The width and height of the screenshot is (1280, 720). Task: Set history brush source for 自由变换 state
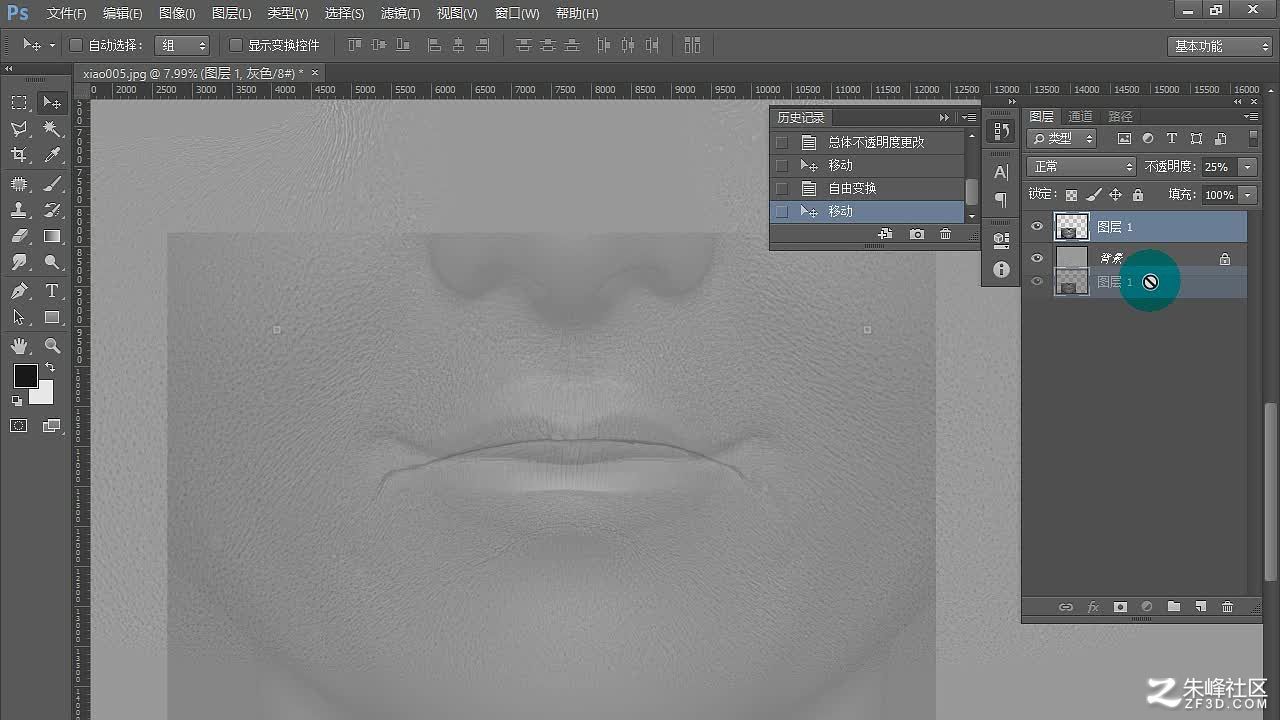coord(782,188)
